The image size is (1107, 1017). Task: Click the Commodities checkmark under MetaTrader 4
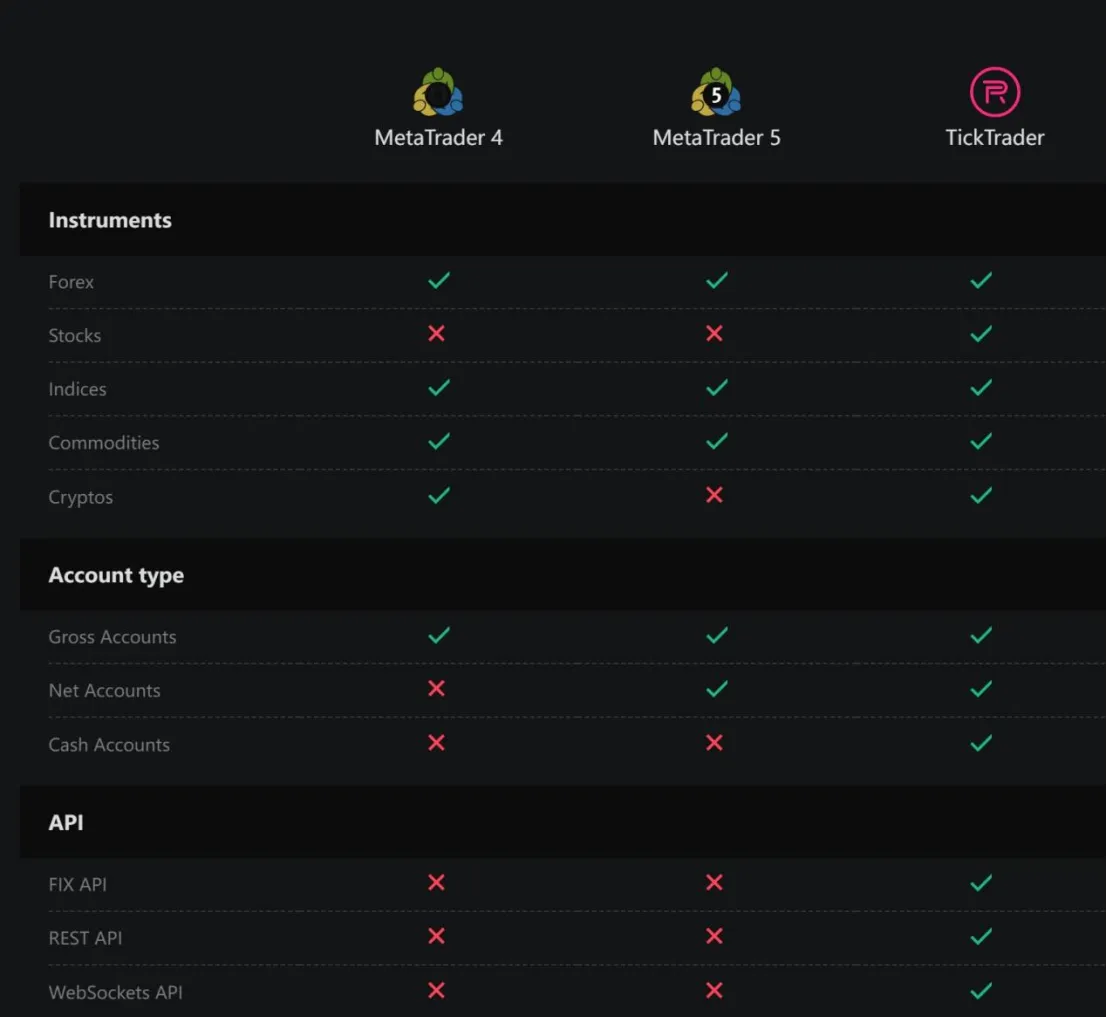pos(438,441)
